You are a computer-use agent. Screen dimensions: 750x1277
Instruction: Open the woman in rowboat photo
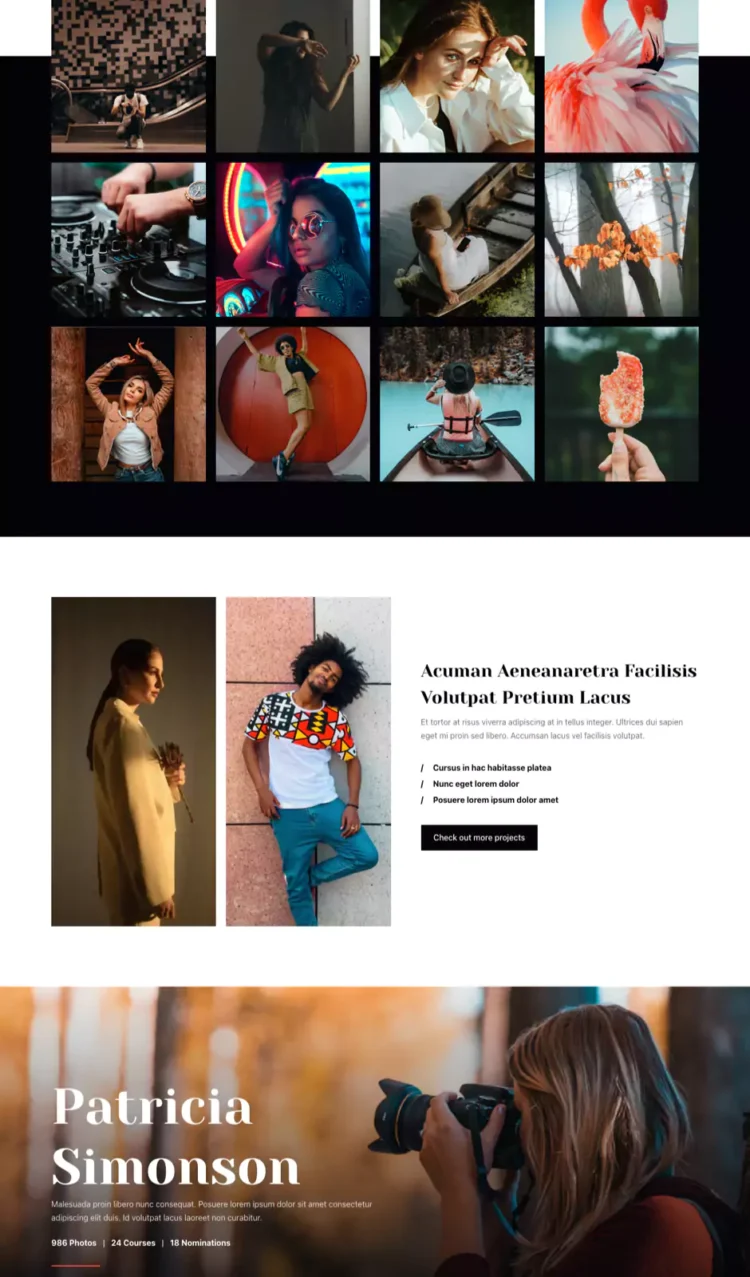(457, 240)
